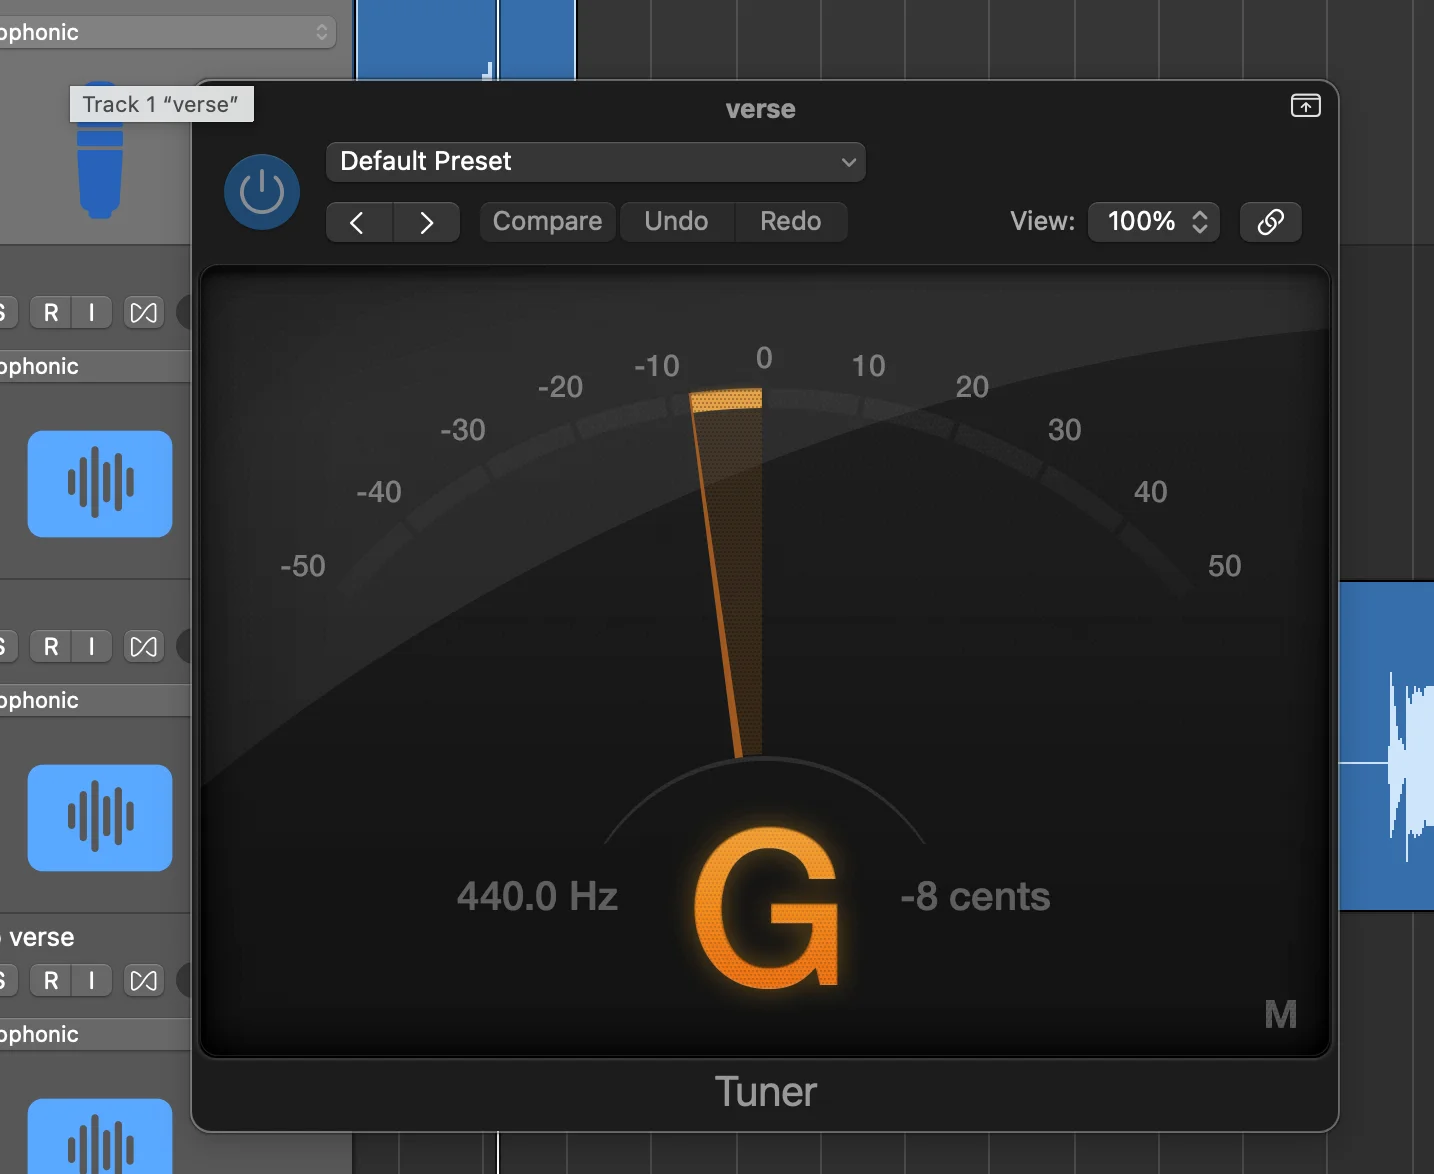Click the Compare button
Image resolution: width=1434 pixels, height=1174 pixels.
pos(547,221)
